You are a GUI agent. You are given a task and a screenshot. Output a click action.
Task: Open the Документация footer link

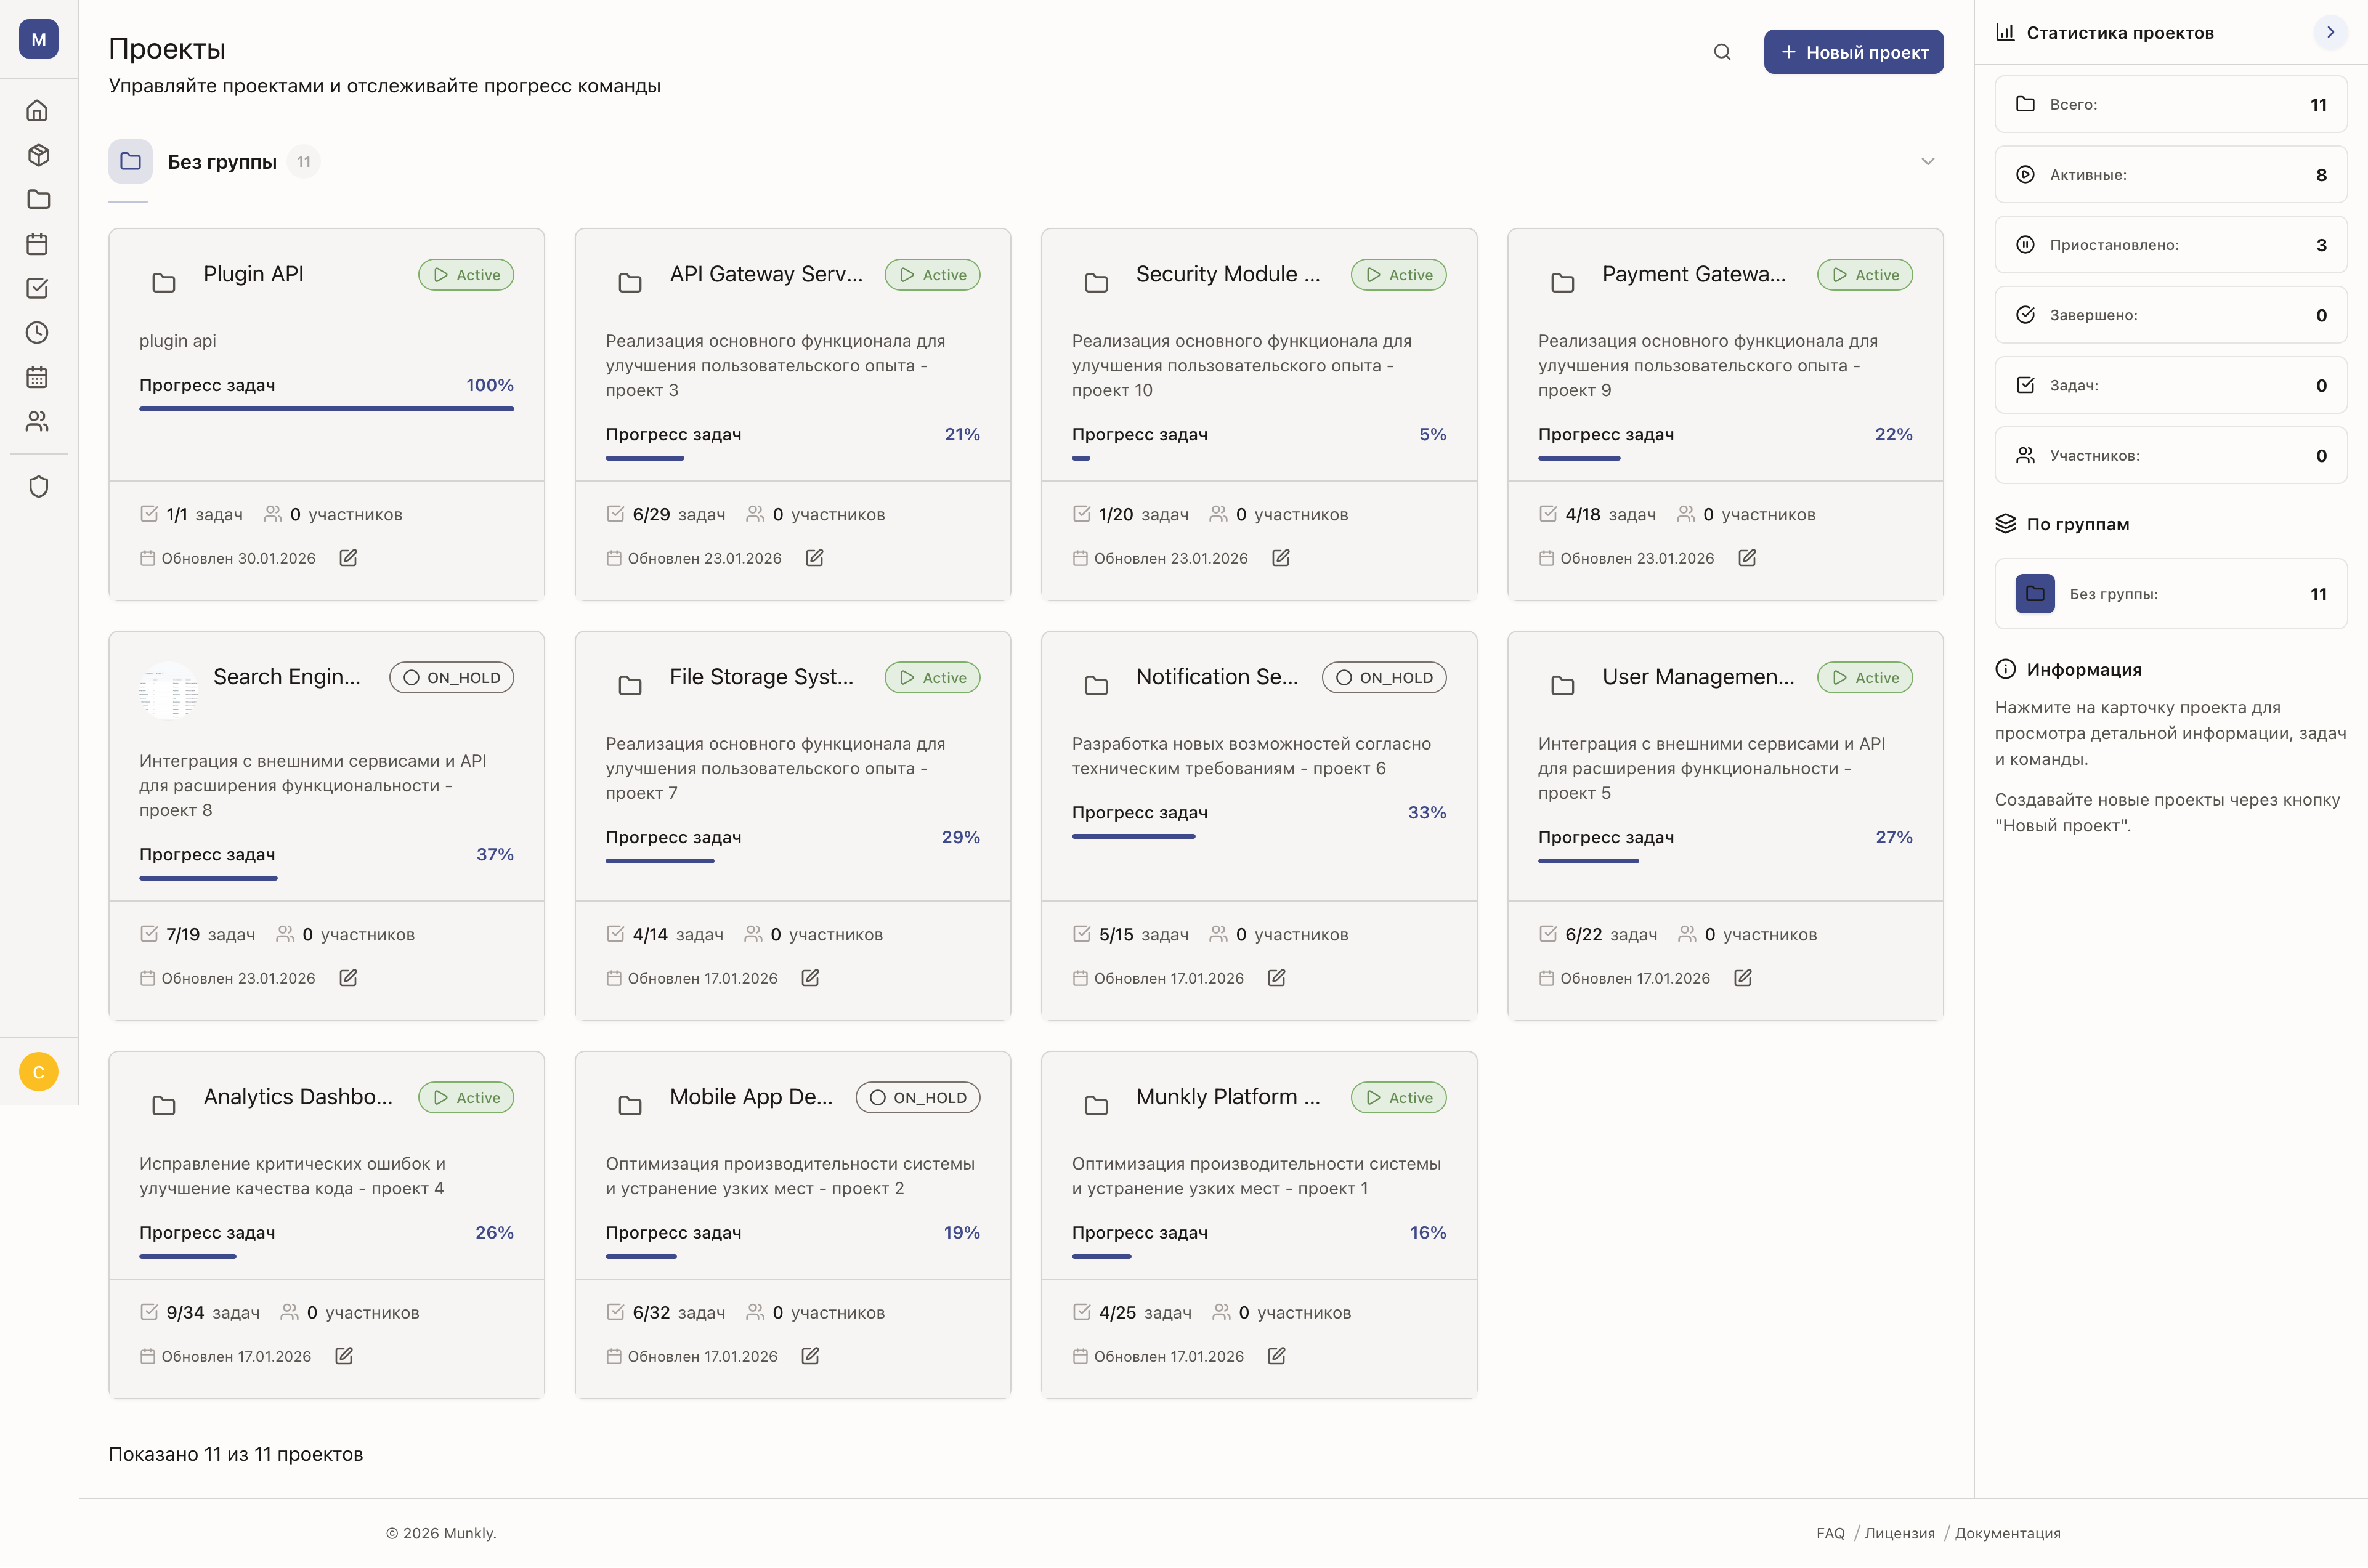pyautogui.click(x=2007, y=1533)
